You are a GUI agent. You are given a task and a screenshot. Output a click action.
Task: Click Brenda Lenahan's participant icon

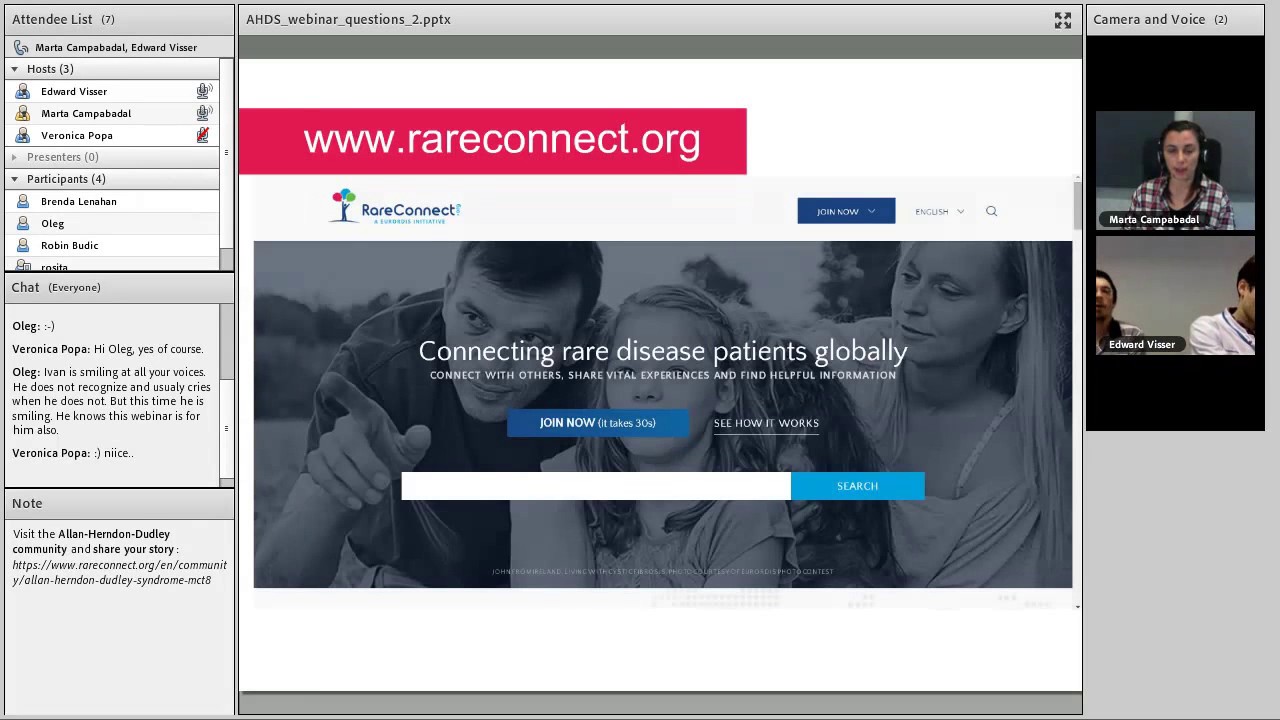coord(23,201)
